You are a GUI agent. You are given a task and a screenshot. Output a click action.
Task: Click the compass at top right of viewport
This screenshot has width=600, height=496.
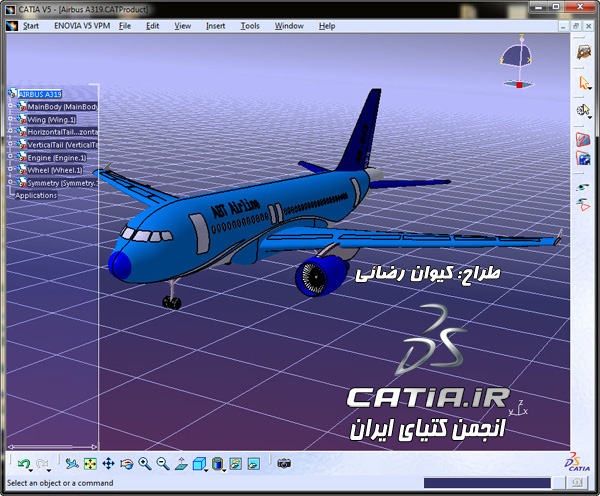pyautogui.click(x=517, y=62)
